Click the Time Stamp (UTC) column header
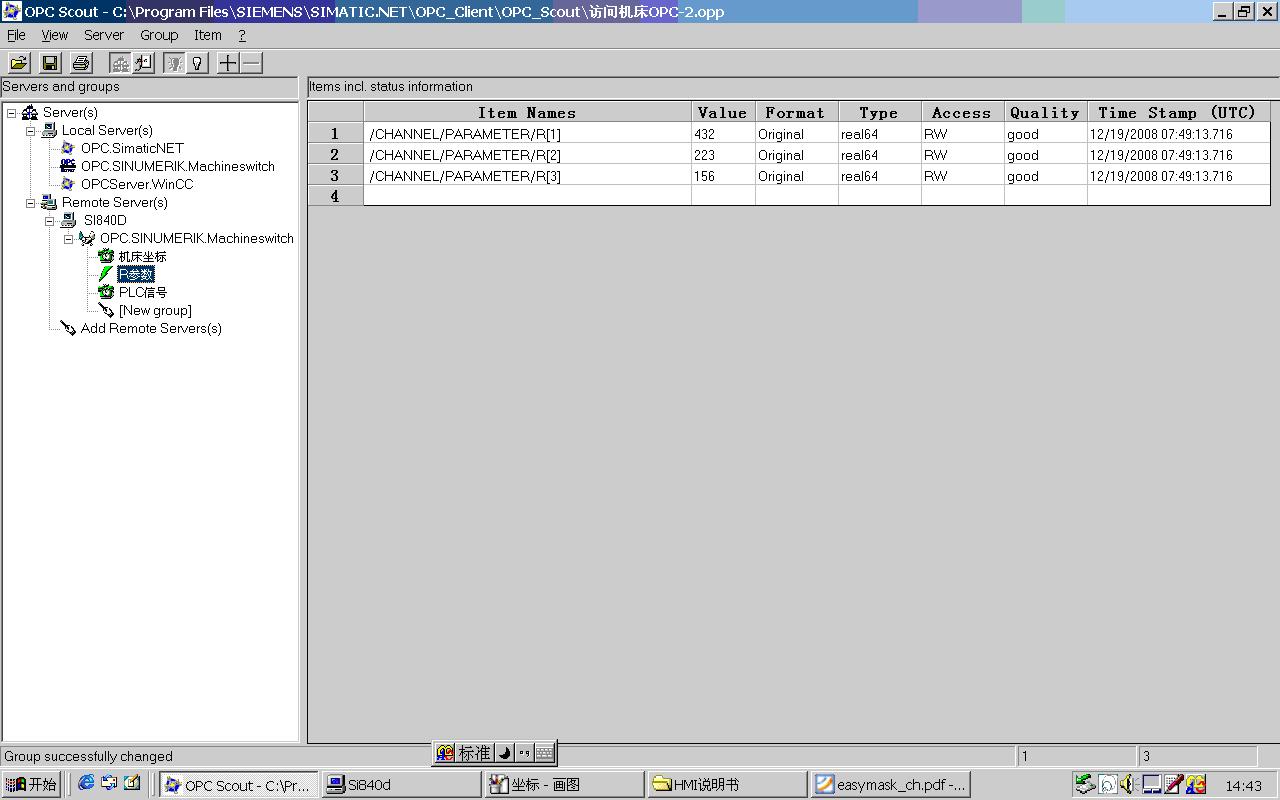Viewport: 1280px width, 800px height. (1178, 113)
